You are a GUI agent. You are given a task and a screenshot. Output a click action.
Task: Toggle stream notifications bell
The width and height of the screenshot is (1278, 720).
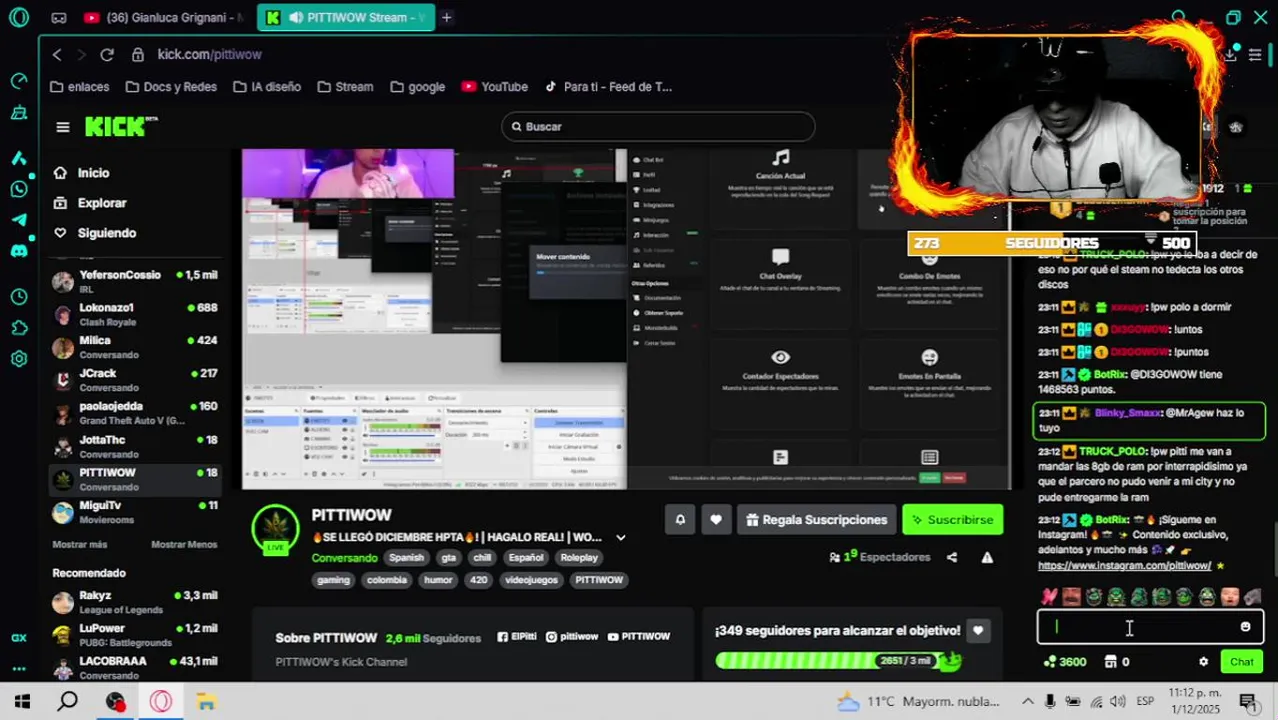(x=680, y=520)
